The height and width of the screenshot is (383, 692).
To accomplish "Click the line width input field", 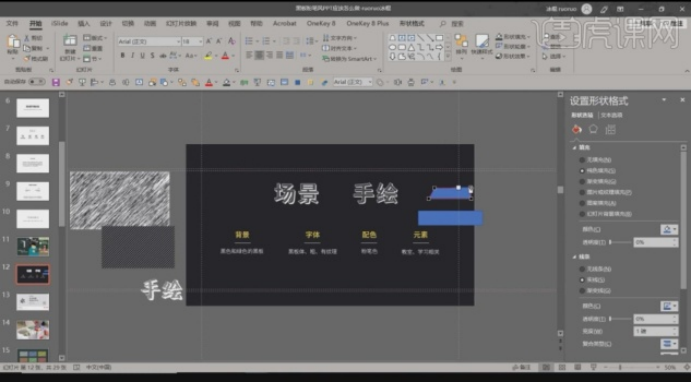I will 655,331.
